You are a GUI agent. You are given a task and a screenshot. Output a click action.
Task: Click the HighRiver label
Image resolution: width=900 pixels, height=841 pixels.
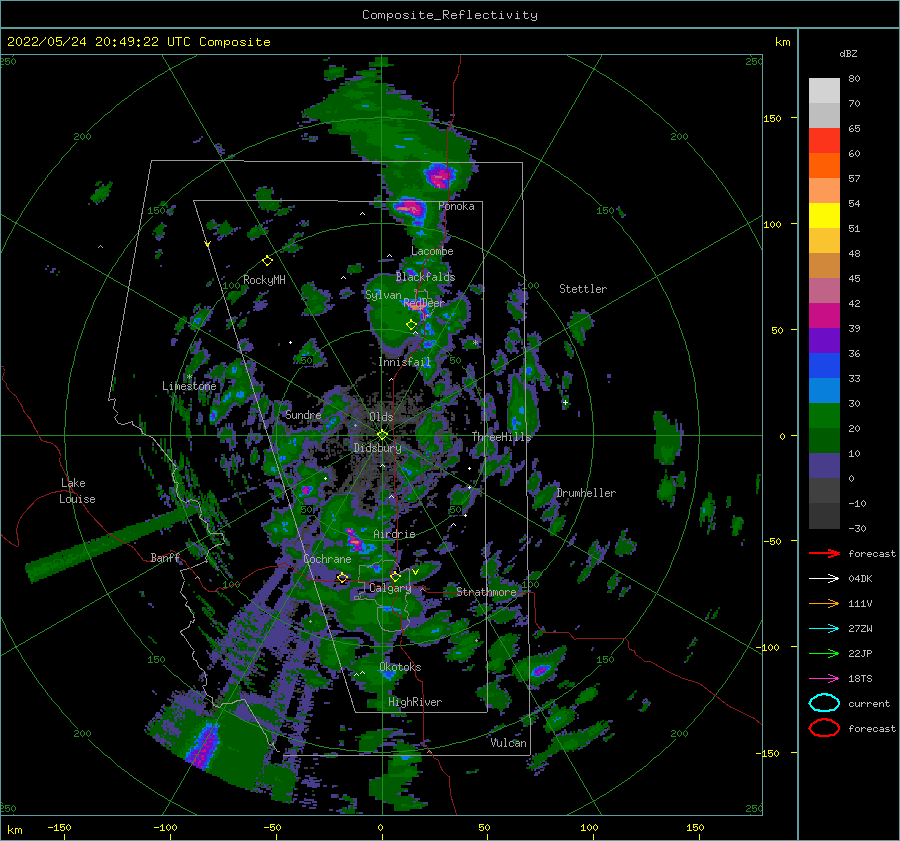415,702
